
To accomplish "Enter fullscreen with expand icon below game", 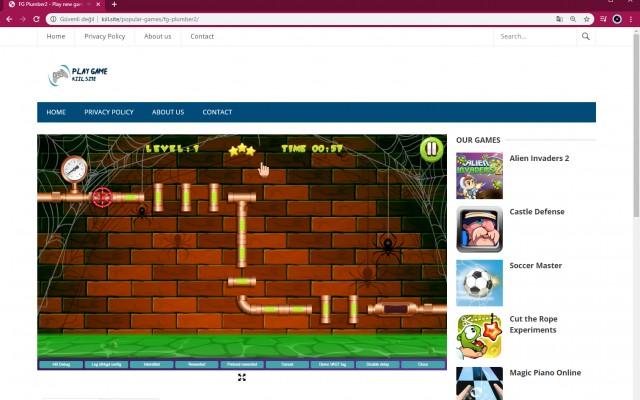I will click(x=242, y=378).
